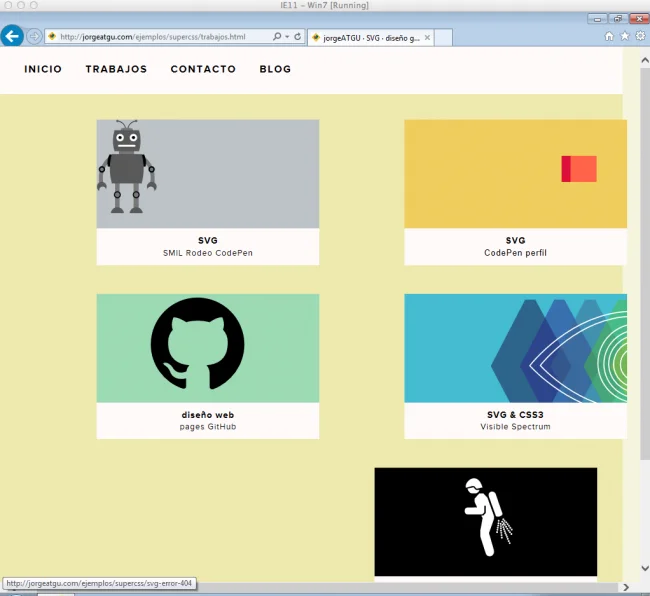Close the jorgeATGU browser tab
Image resolution: width=650 pixels, height=596 pixels.
[427, 38]
